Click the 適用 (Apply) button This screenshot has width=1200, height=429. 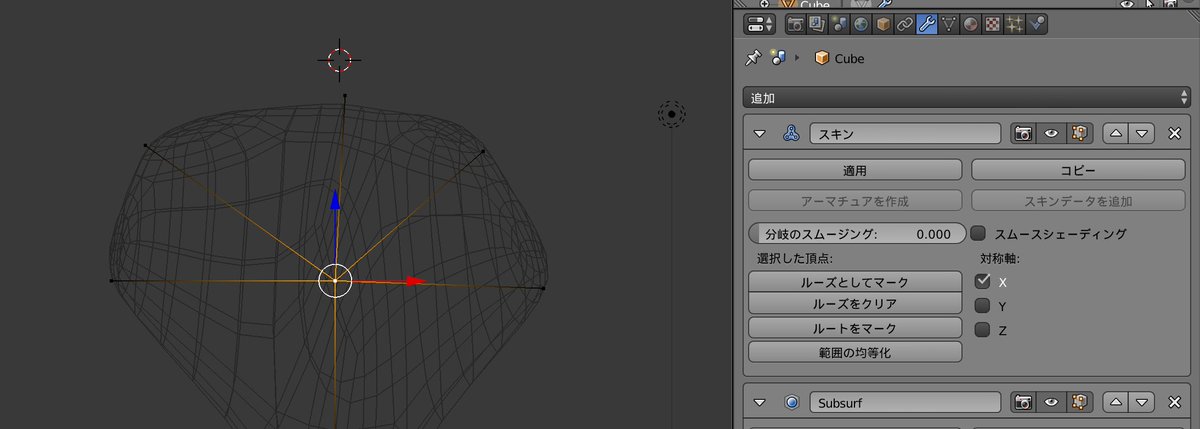pyautogui.click(x=855, y=170)
